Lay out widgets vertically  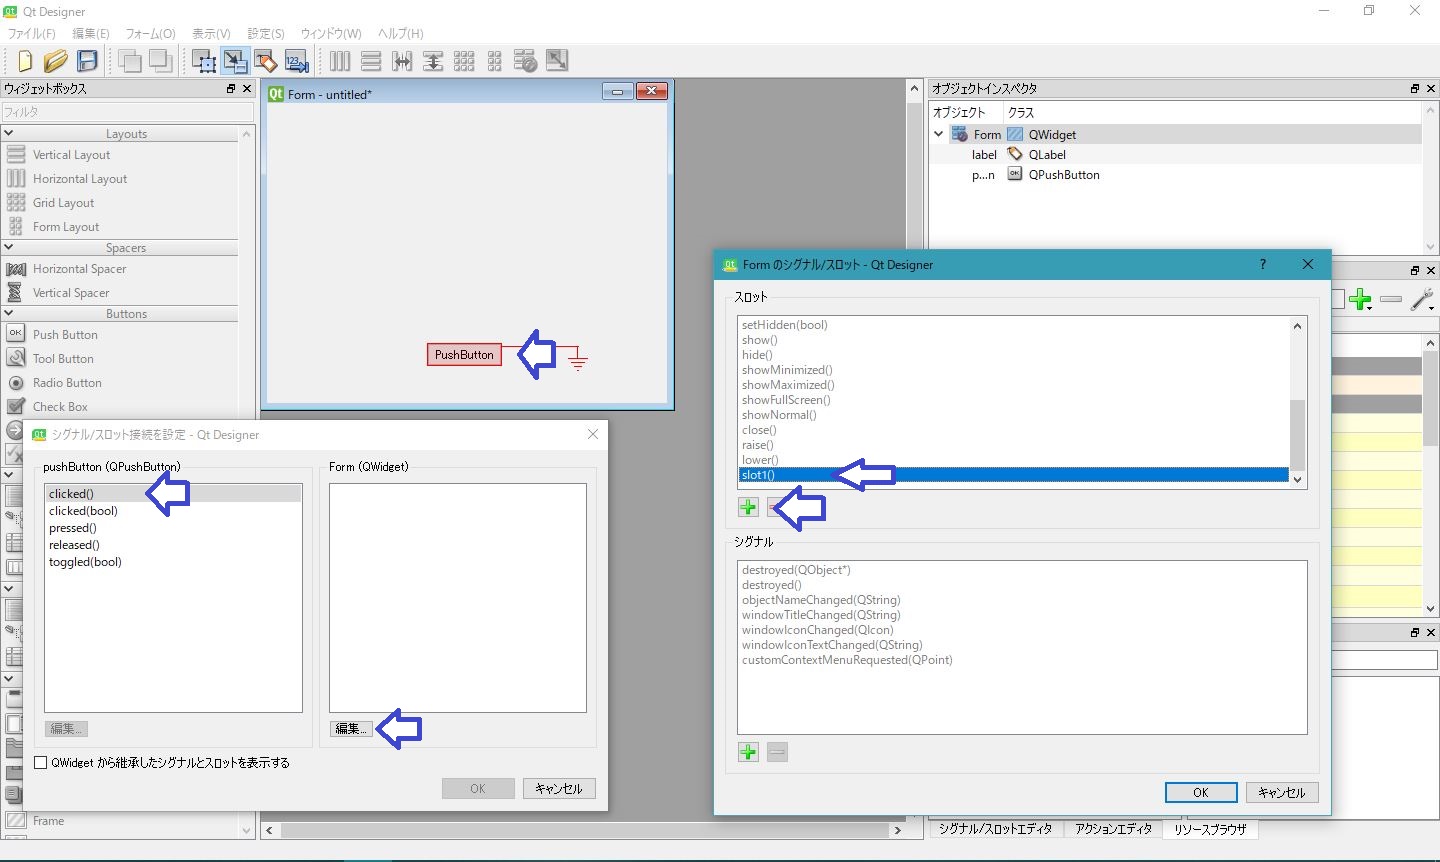(371, 61)
